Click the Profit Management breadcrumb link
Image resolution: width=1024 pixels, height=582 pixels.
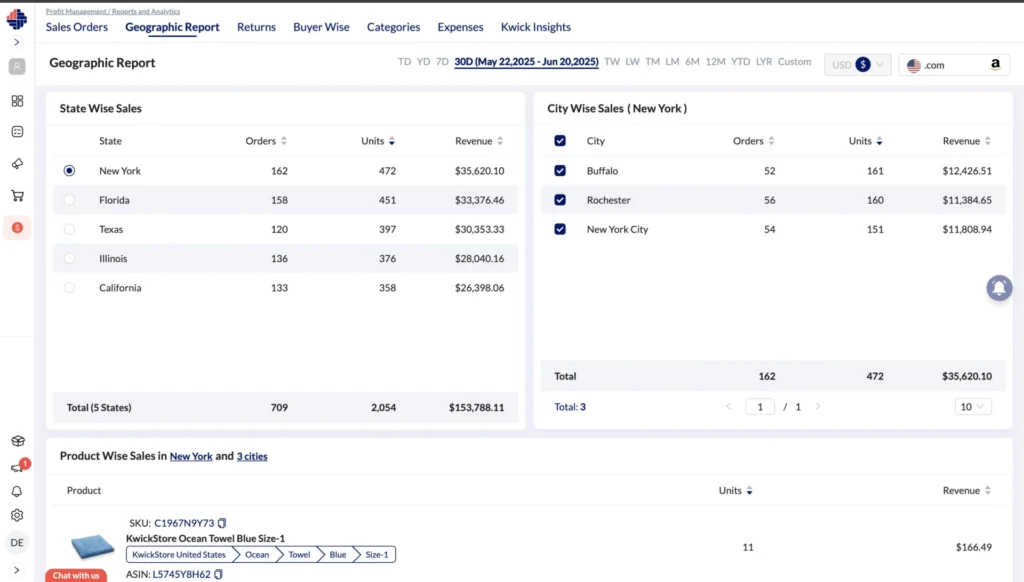click(x=76, y=11)
